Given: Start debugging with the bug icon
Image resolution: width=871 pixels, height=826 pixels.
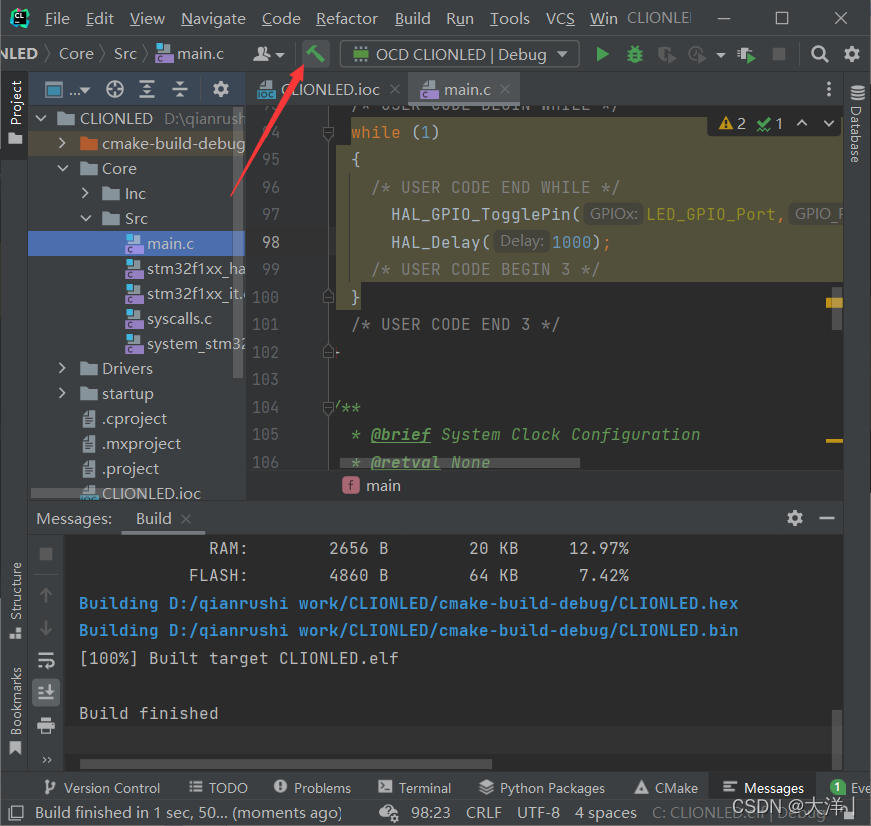Looking at the screenshot, I should click(634, 54).
